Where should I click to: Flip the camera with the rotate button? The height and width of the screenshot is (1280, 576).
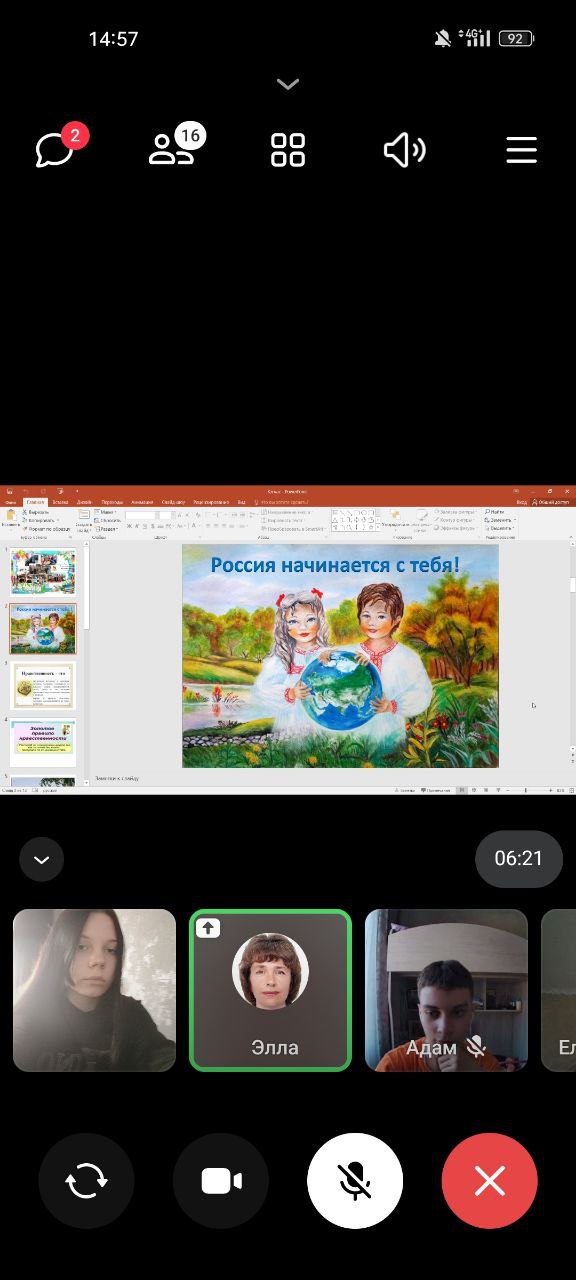86,1181
